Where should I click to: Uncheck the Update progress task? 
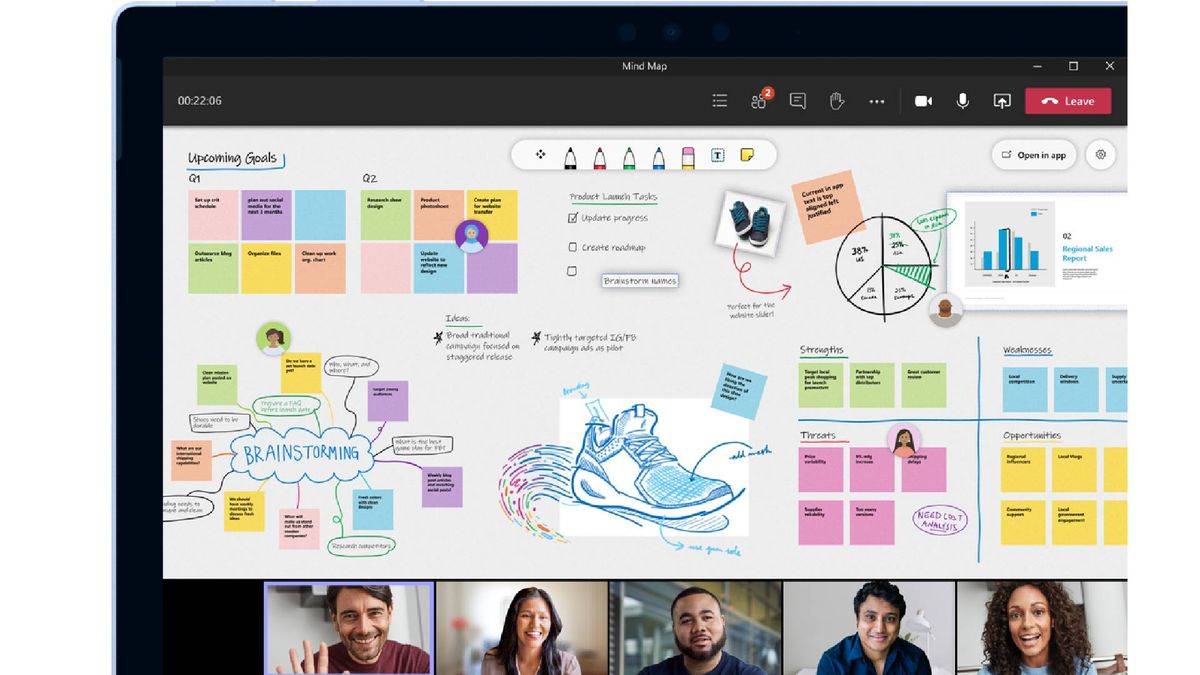tap(573, 217)
